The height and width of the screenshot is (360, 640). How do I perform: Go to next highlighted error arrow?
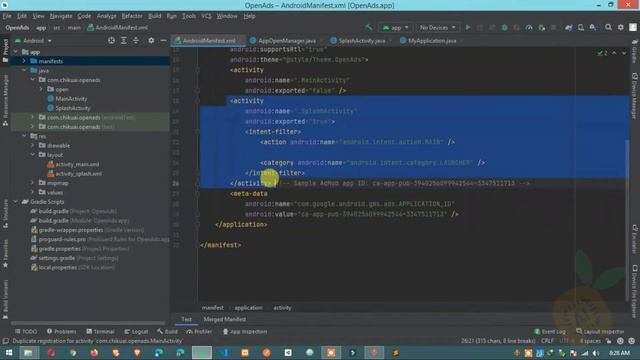(x=624, y=53)
